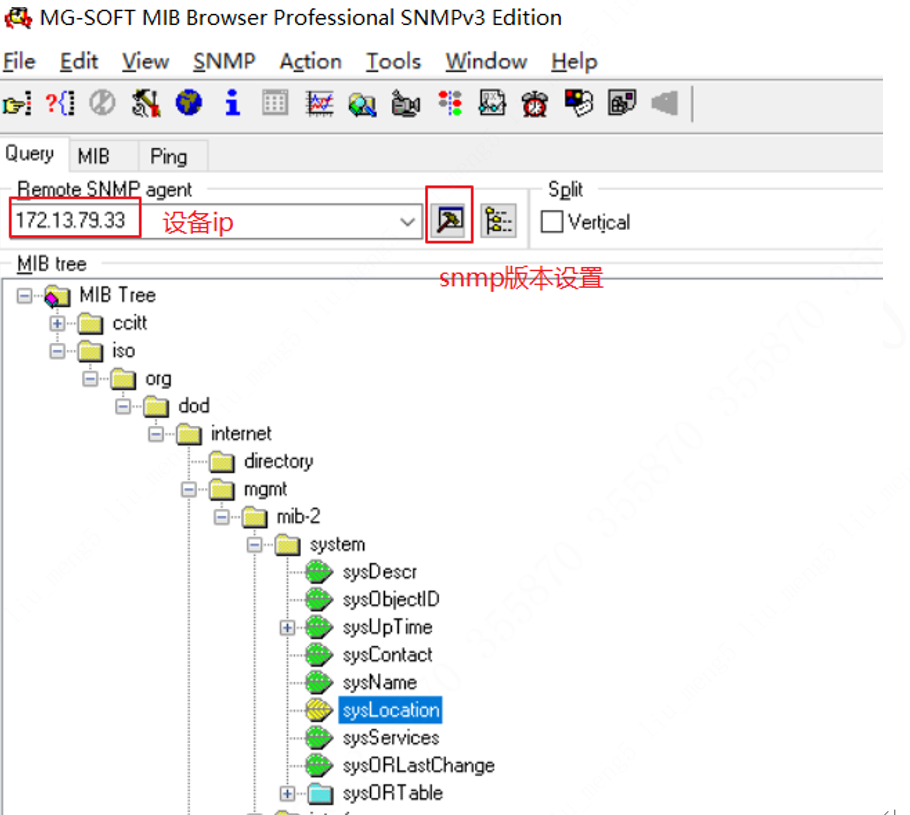
Task: Select the sysORLastChange node
Action: pyautogui.click(x=418, y=766)
